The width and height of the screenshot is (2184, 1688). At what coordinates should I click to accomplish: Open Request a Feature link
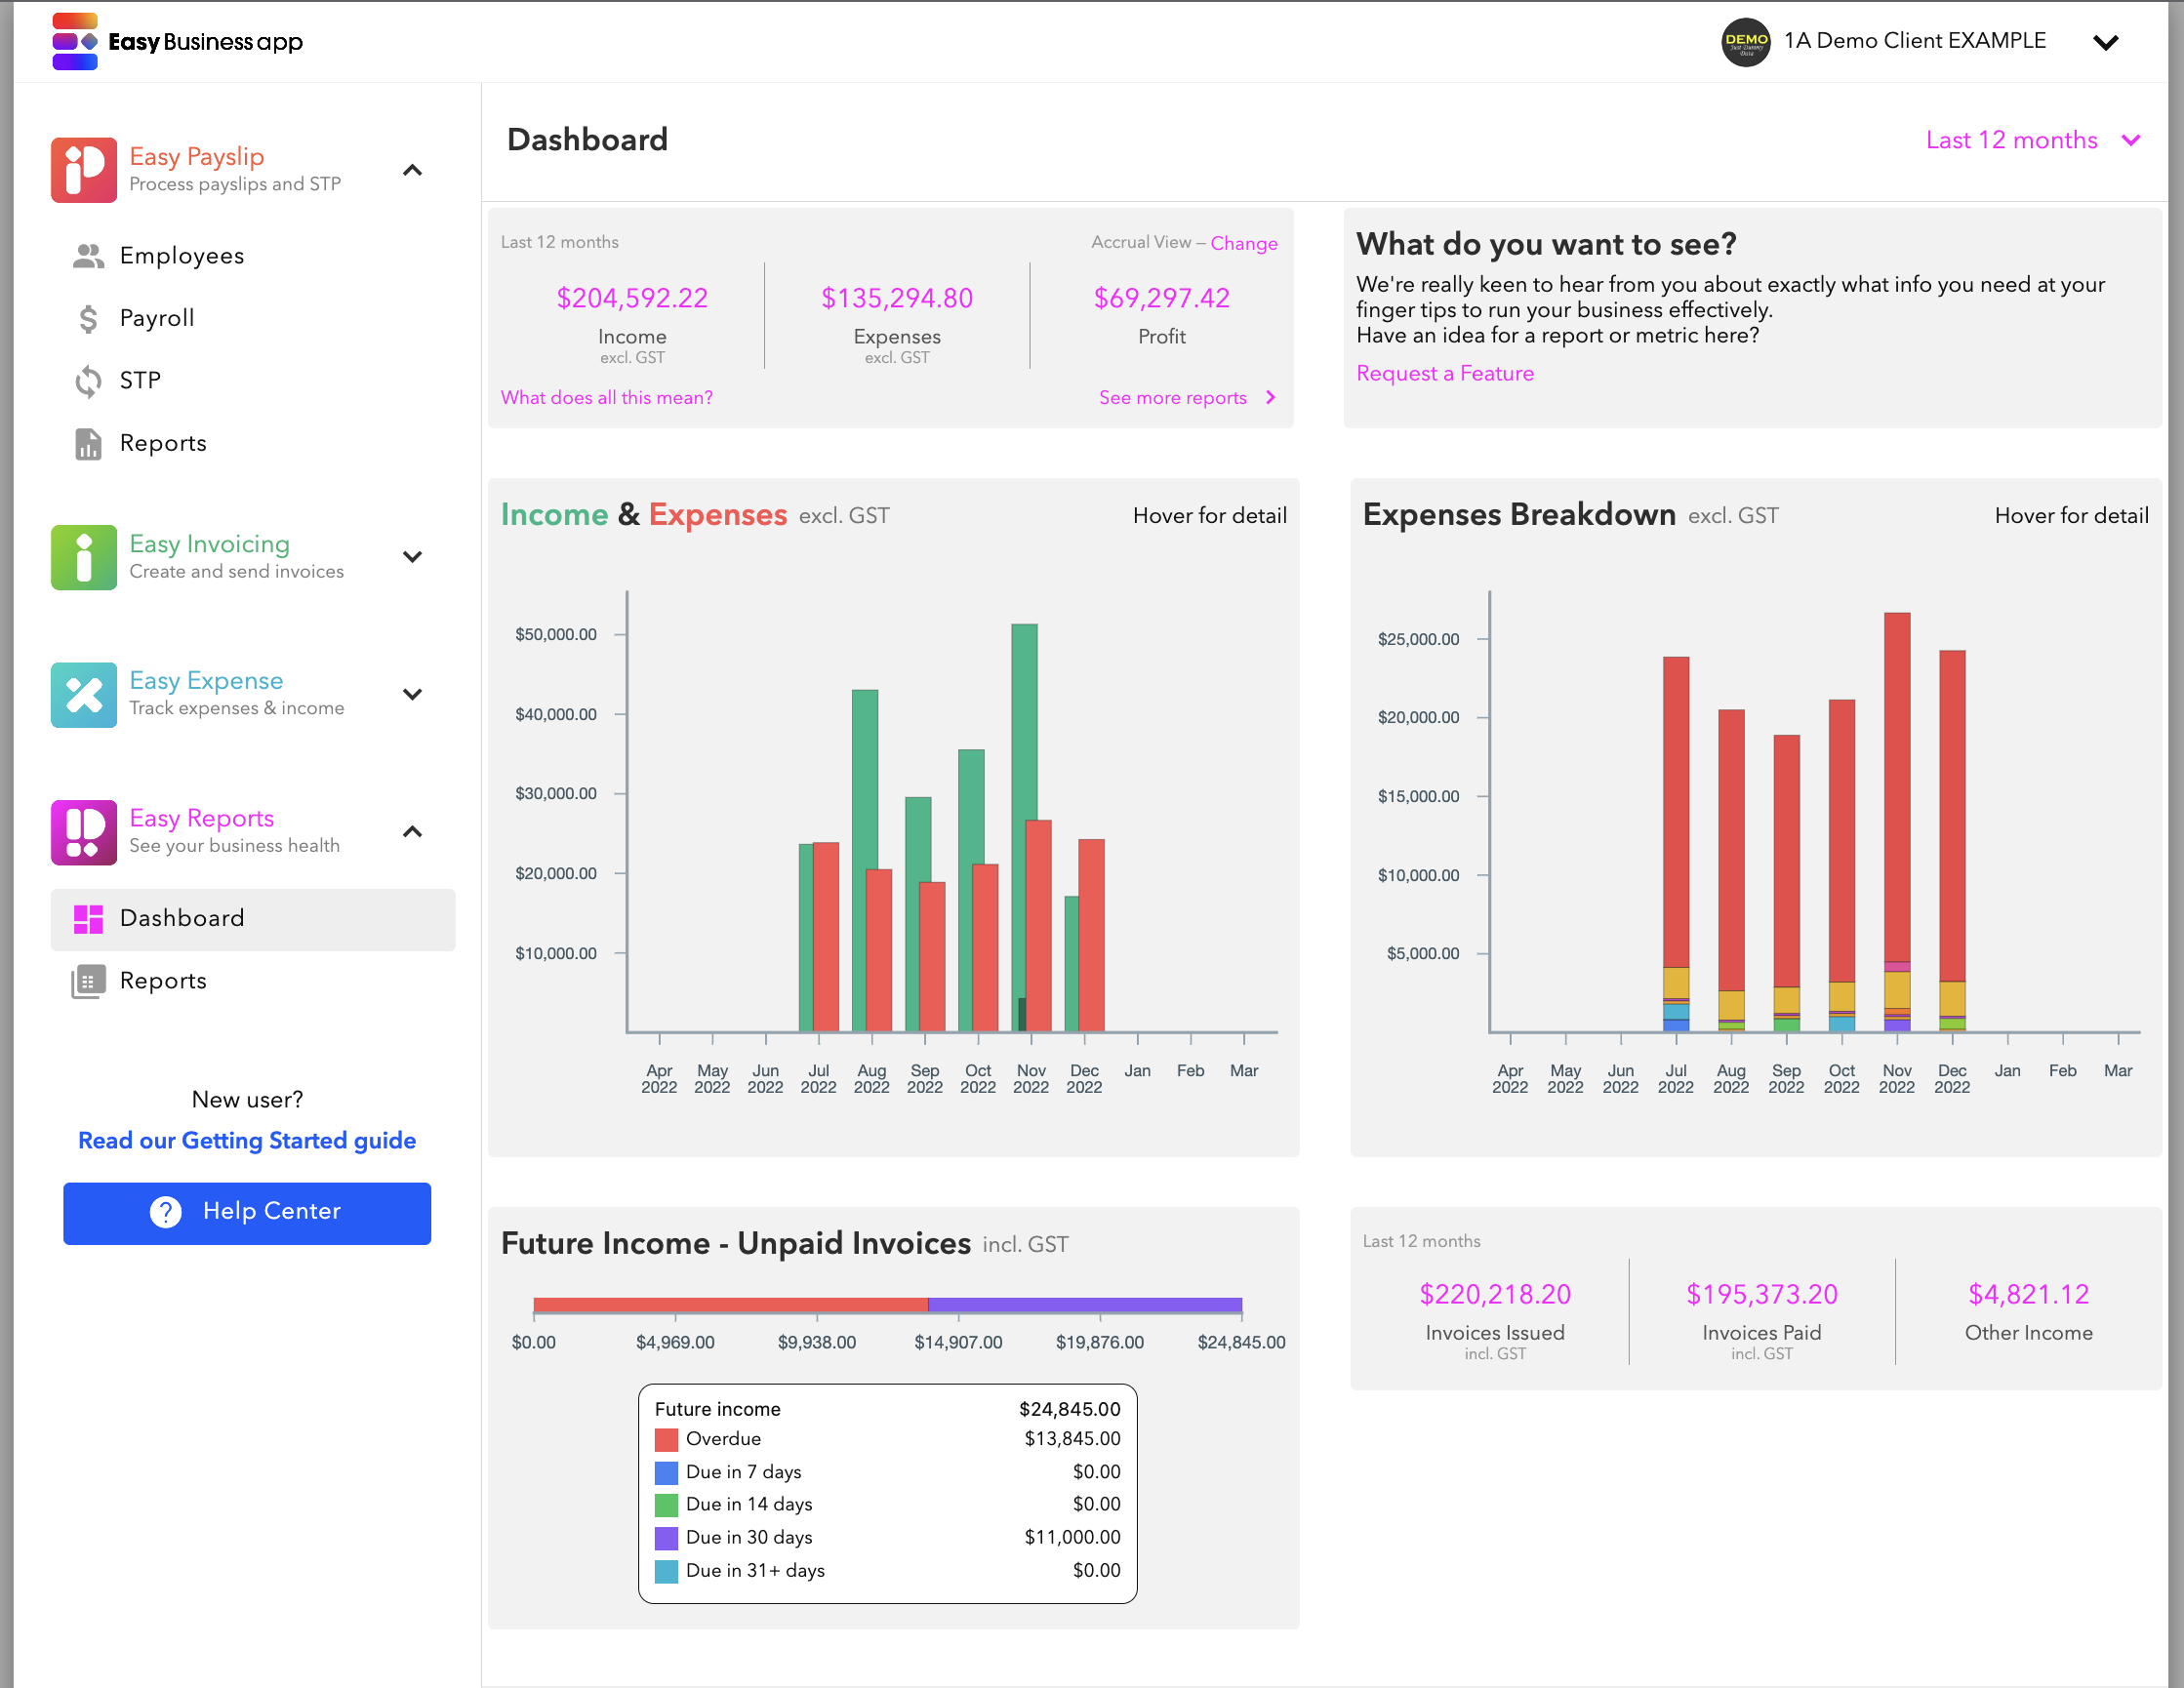point(1444,373)
